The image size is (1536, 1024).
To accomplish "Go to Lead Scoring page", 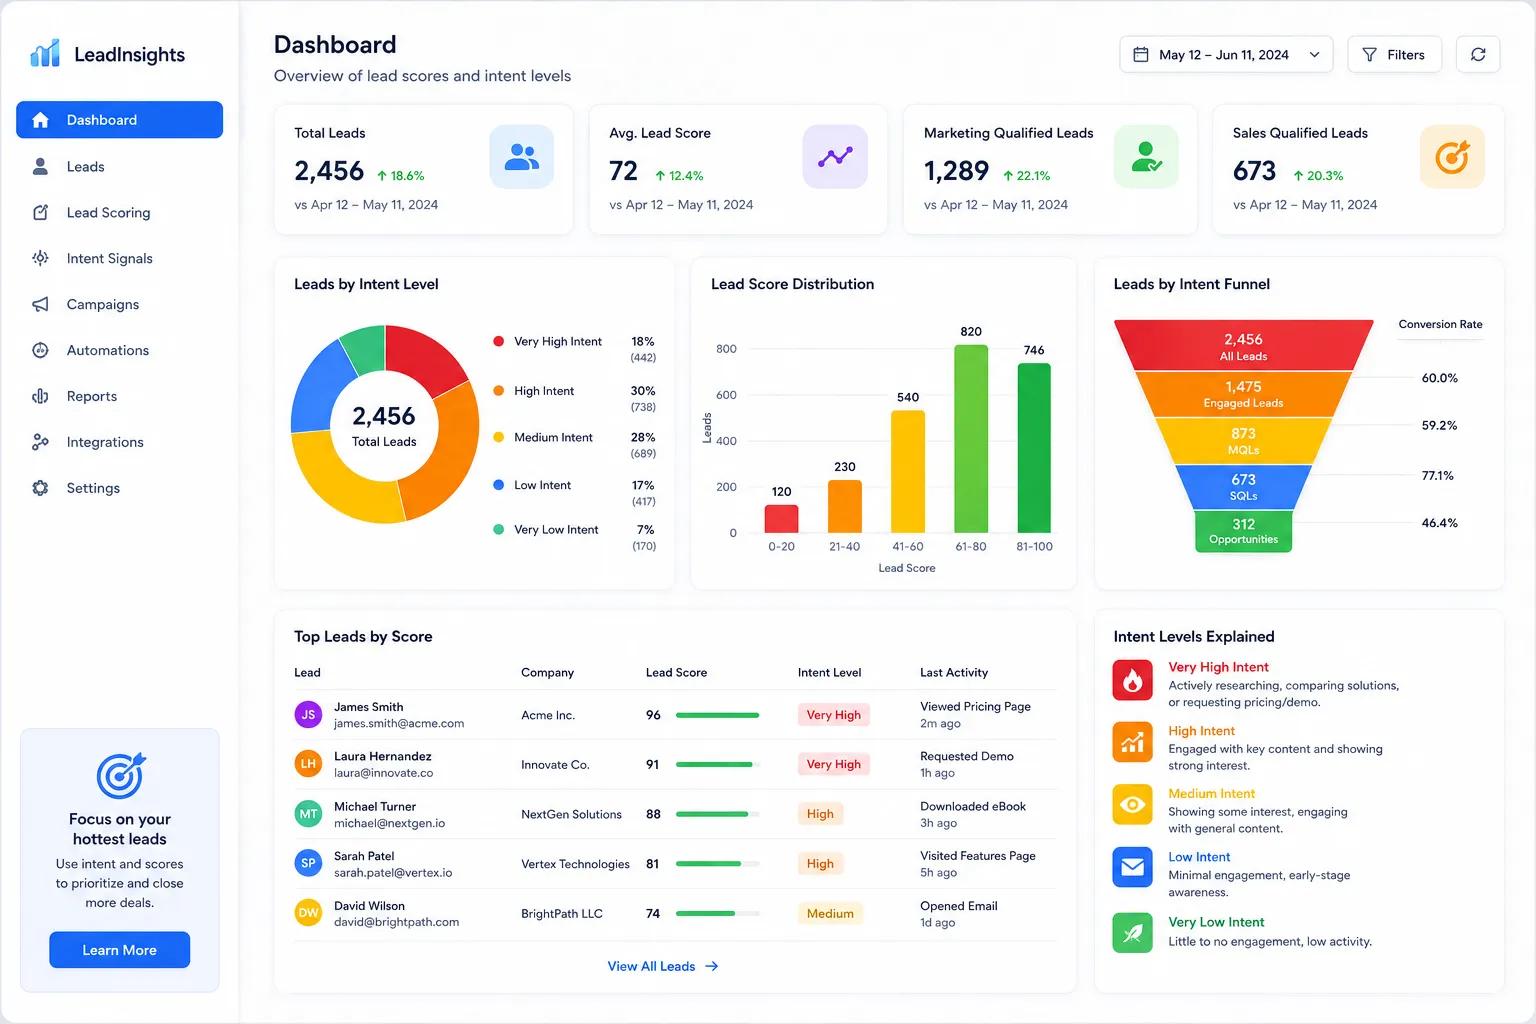I will point(119,212).
